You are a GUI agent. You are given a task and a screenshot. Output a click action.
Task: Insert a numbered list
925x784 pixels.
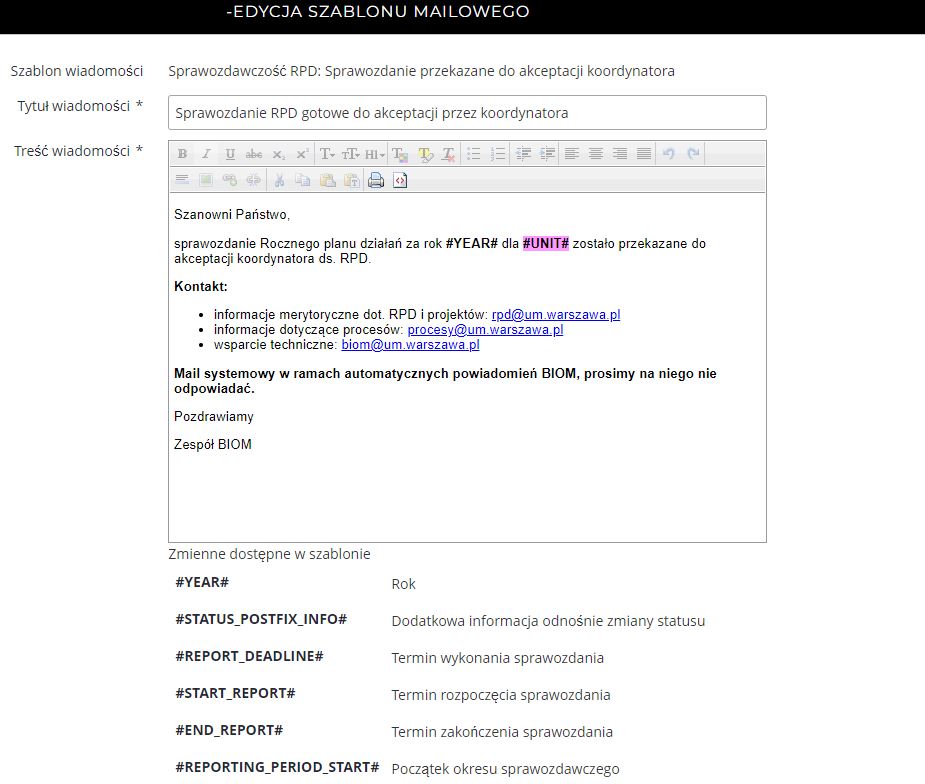(498, 154)
